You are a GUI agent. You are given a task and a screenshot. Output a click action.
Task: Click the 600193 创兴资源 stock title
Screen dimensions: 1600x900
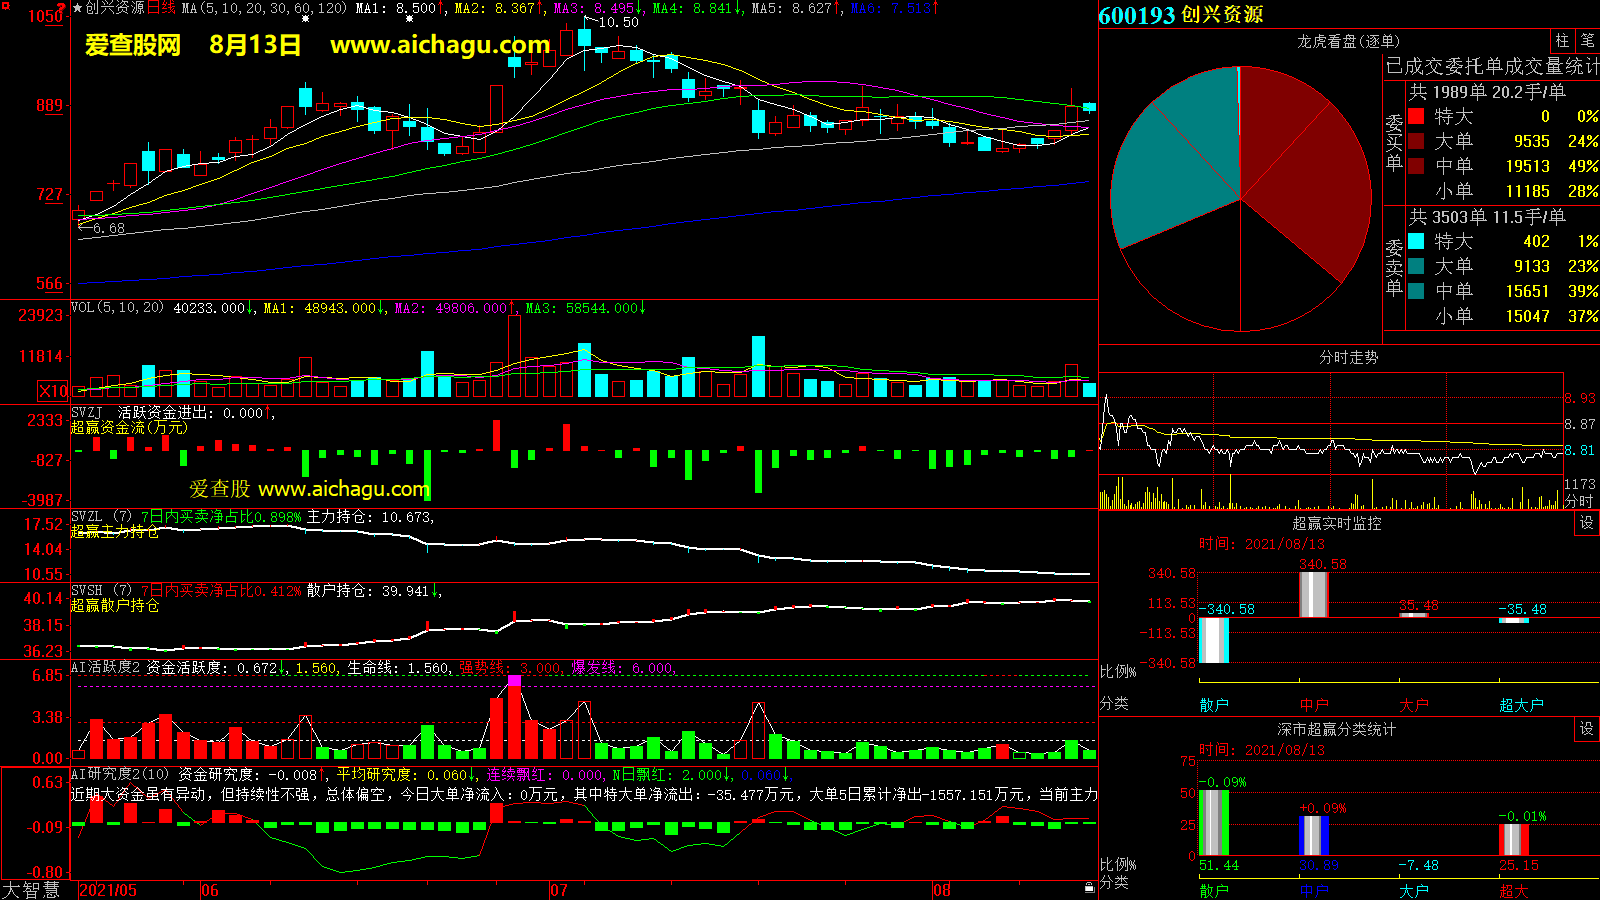pos(1181,15)
